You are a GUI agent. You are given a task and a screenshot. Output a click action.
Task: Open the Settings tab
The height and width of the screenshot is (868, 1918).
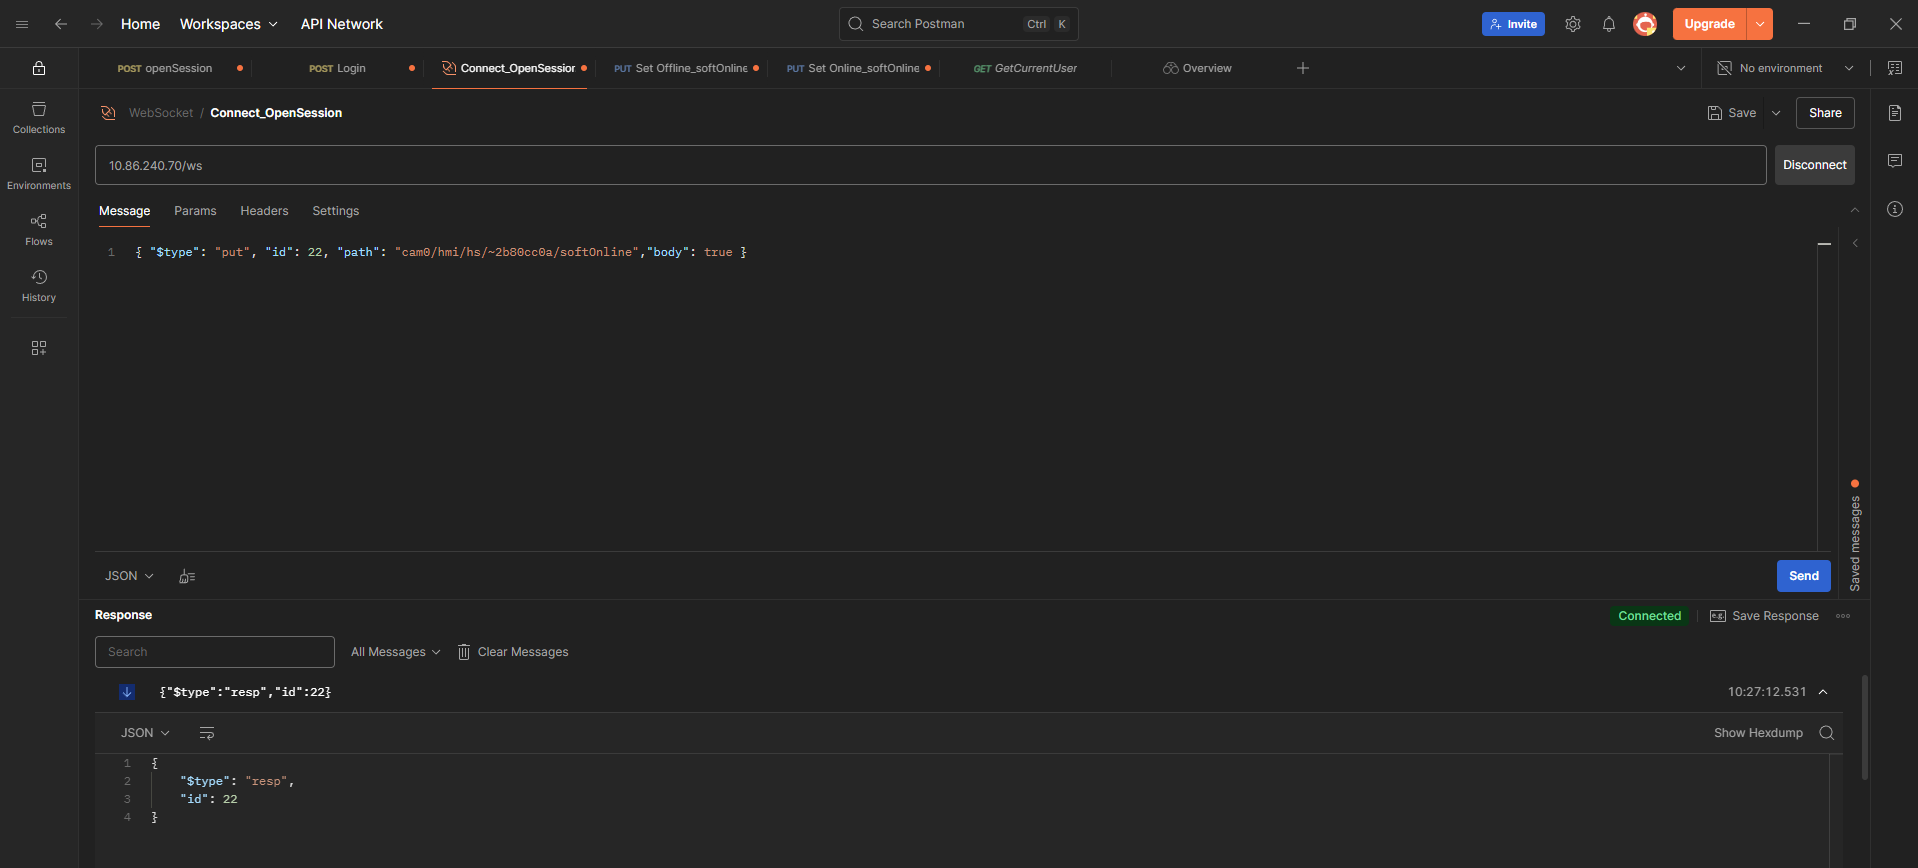click(x=335, y=211)
